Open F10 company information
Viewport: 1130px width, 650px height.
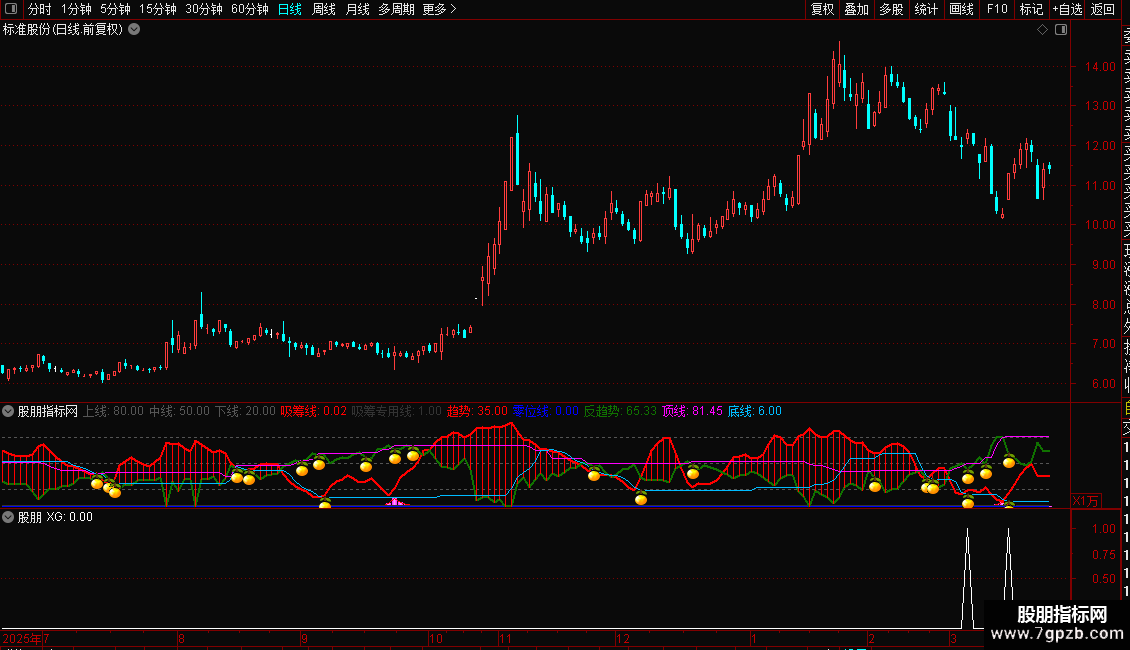997,9
